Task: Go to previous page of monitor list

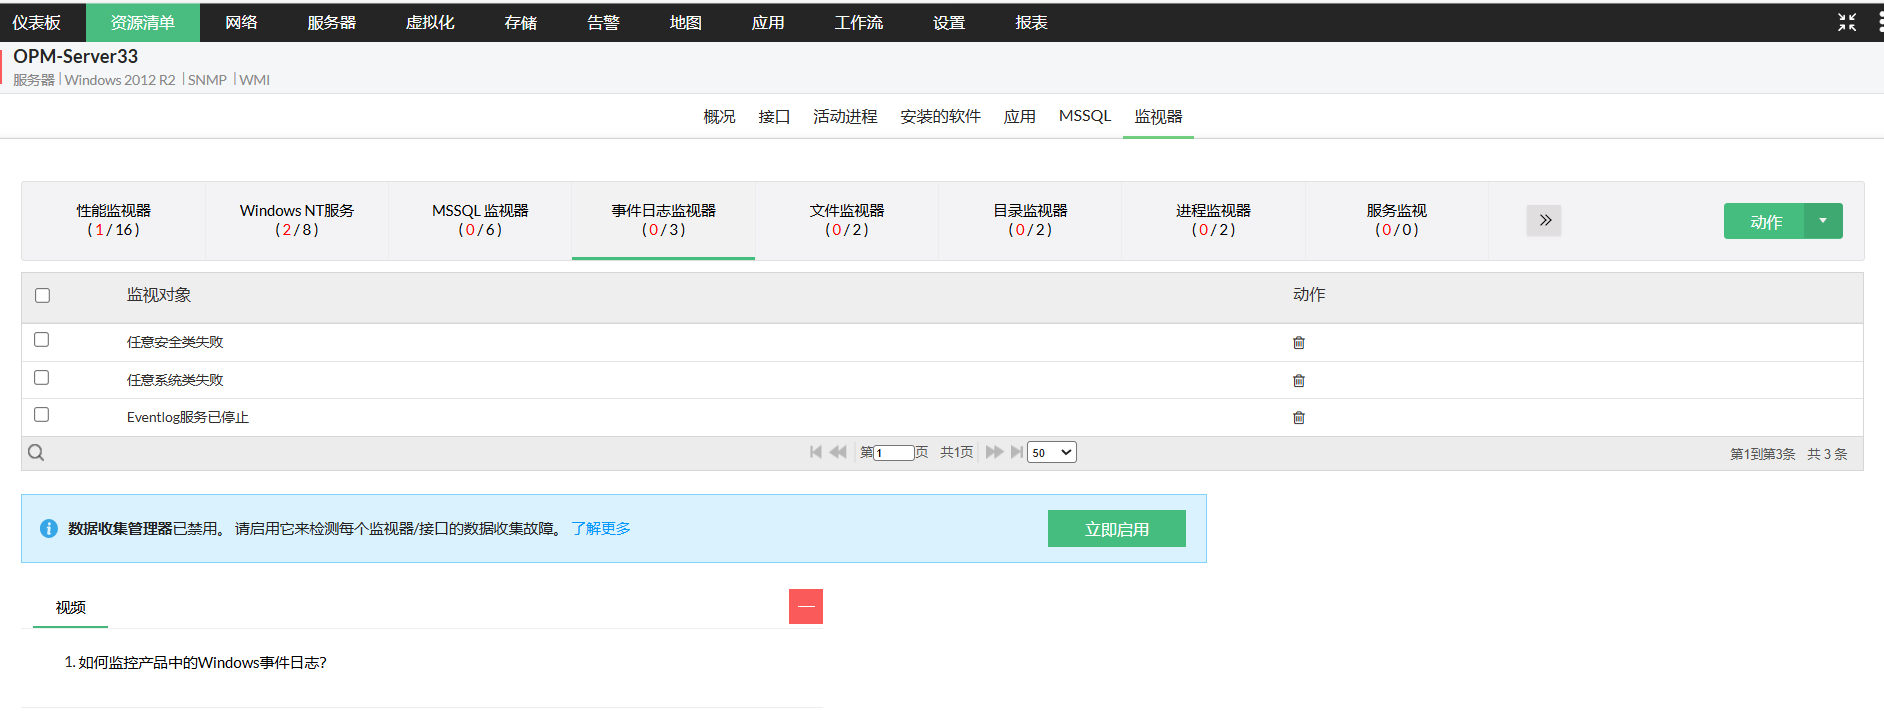Action: click(x=838, y=452)
